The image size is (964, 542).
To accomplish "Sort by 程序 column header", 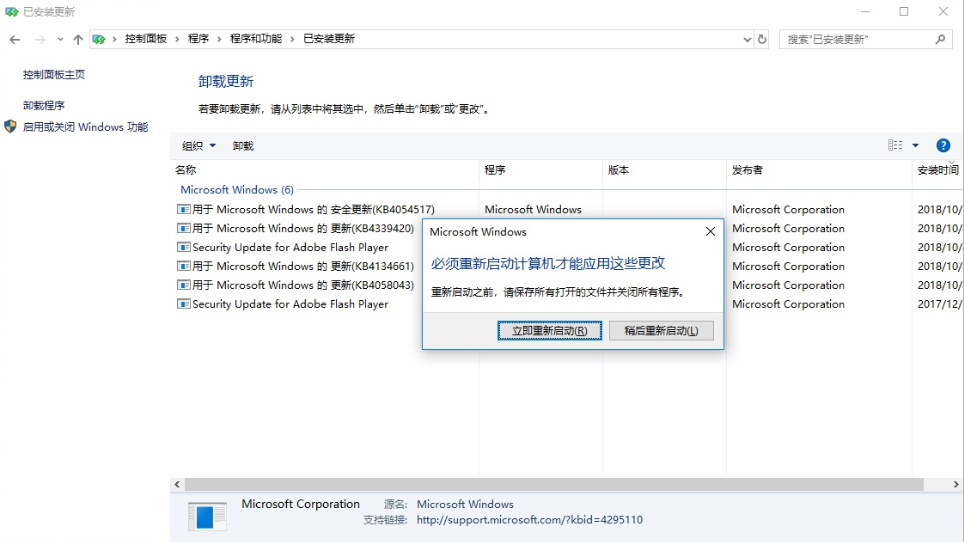I will tap(541, 170).
